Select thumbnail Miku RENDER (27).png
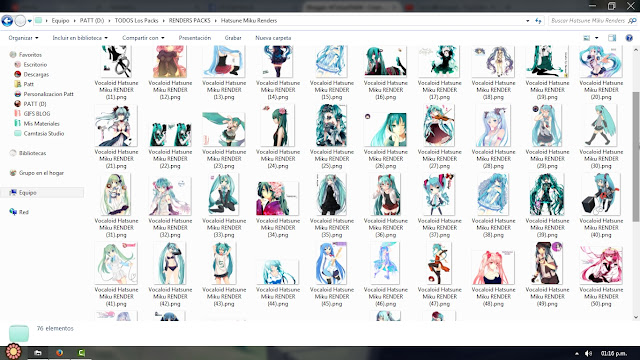This screenshot has height=360, width=640. [439, 126]
